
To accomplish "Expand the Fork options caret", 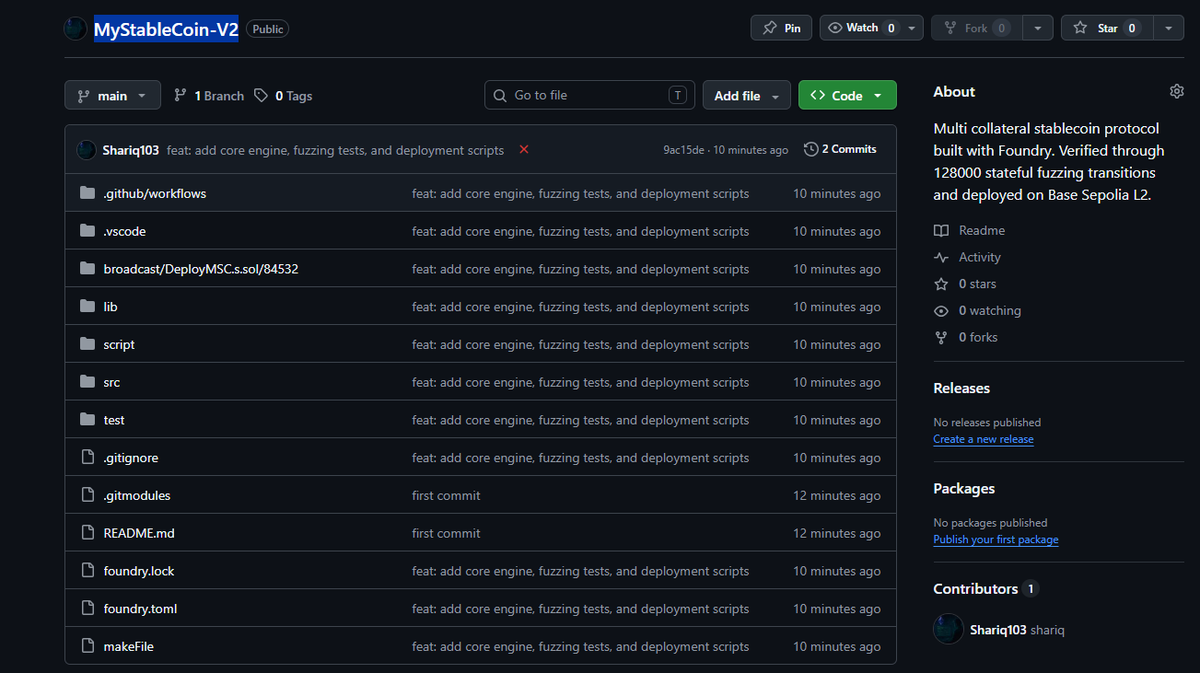I will 1037,28.
